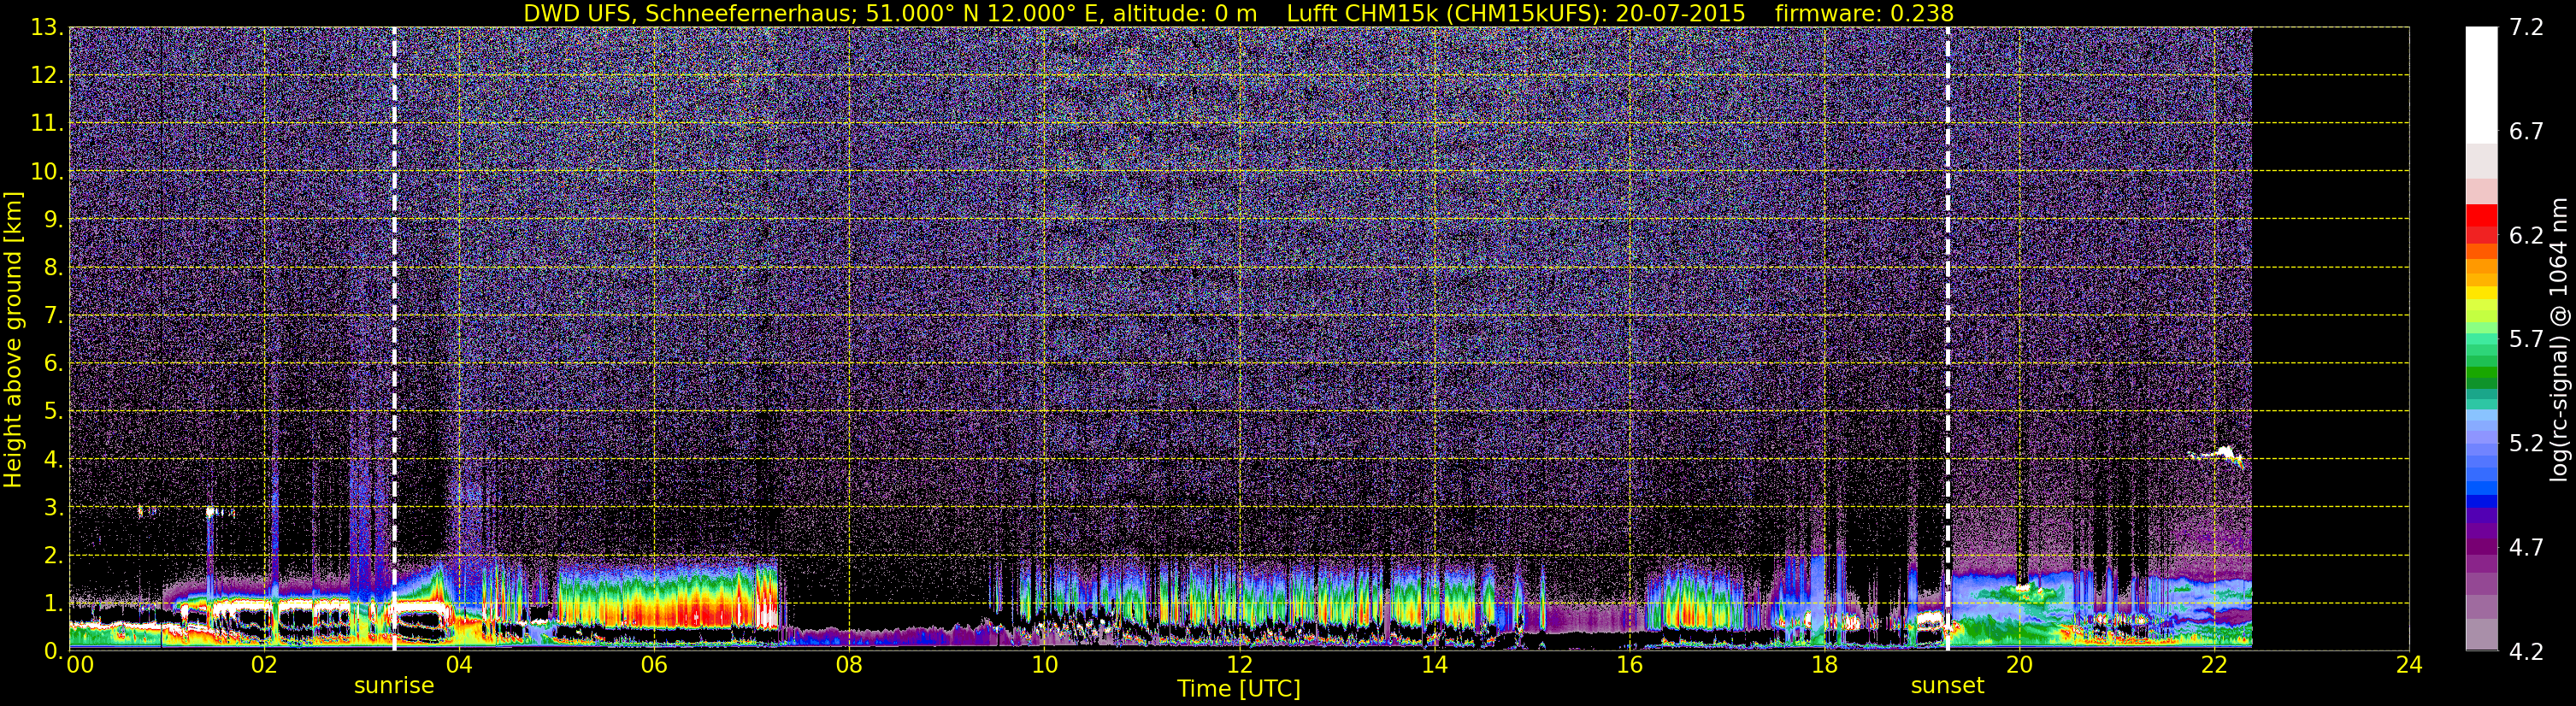The width and height of the screenshot is (2576, 706).
Task: Click the time tick '08'
Action: [x=849, y=666]
